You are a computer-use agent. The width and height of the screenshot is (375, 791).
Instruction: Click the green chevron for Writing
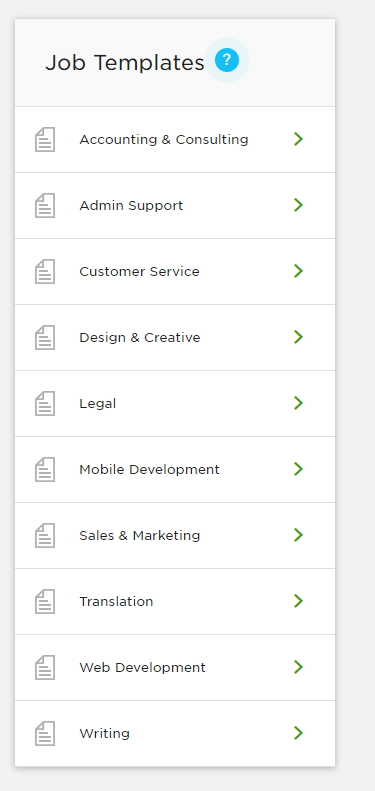pos(298,733)
